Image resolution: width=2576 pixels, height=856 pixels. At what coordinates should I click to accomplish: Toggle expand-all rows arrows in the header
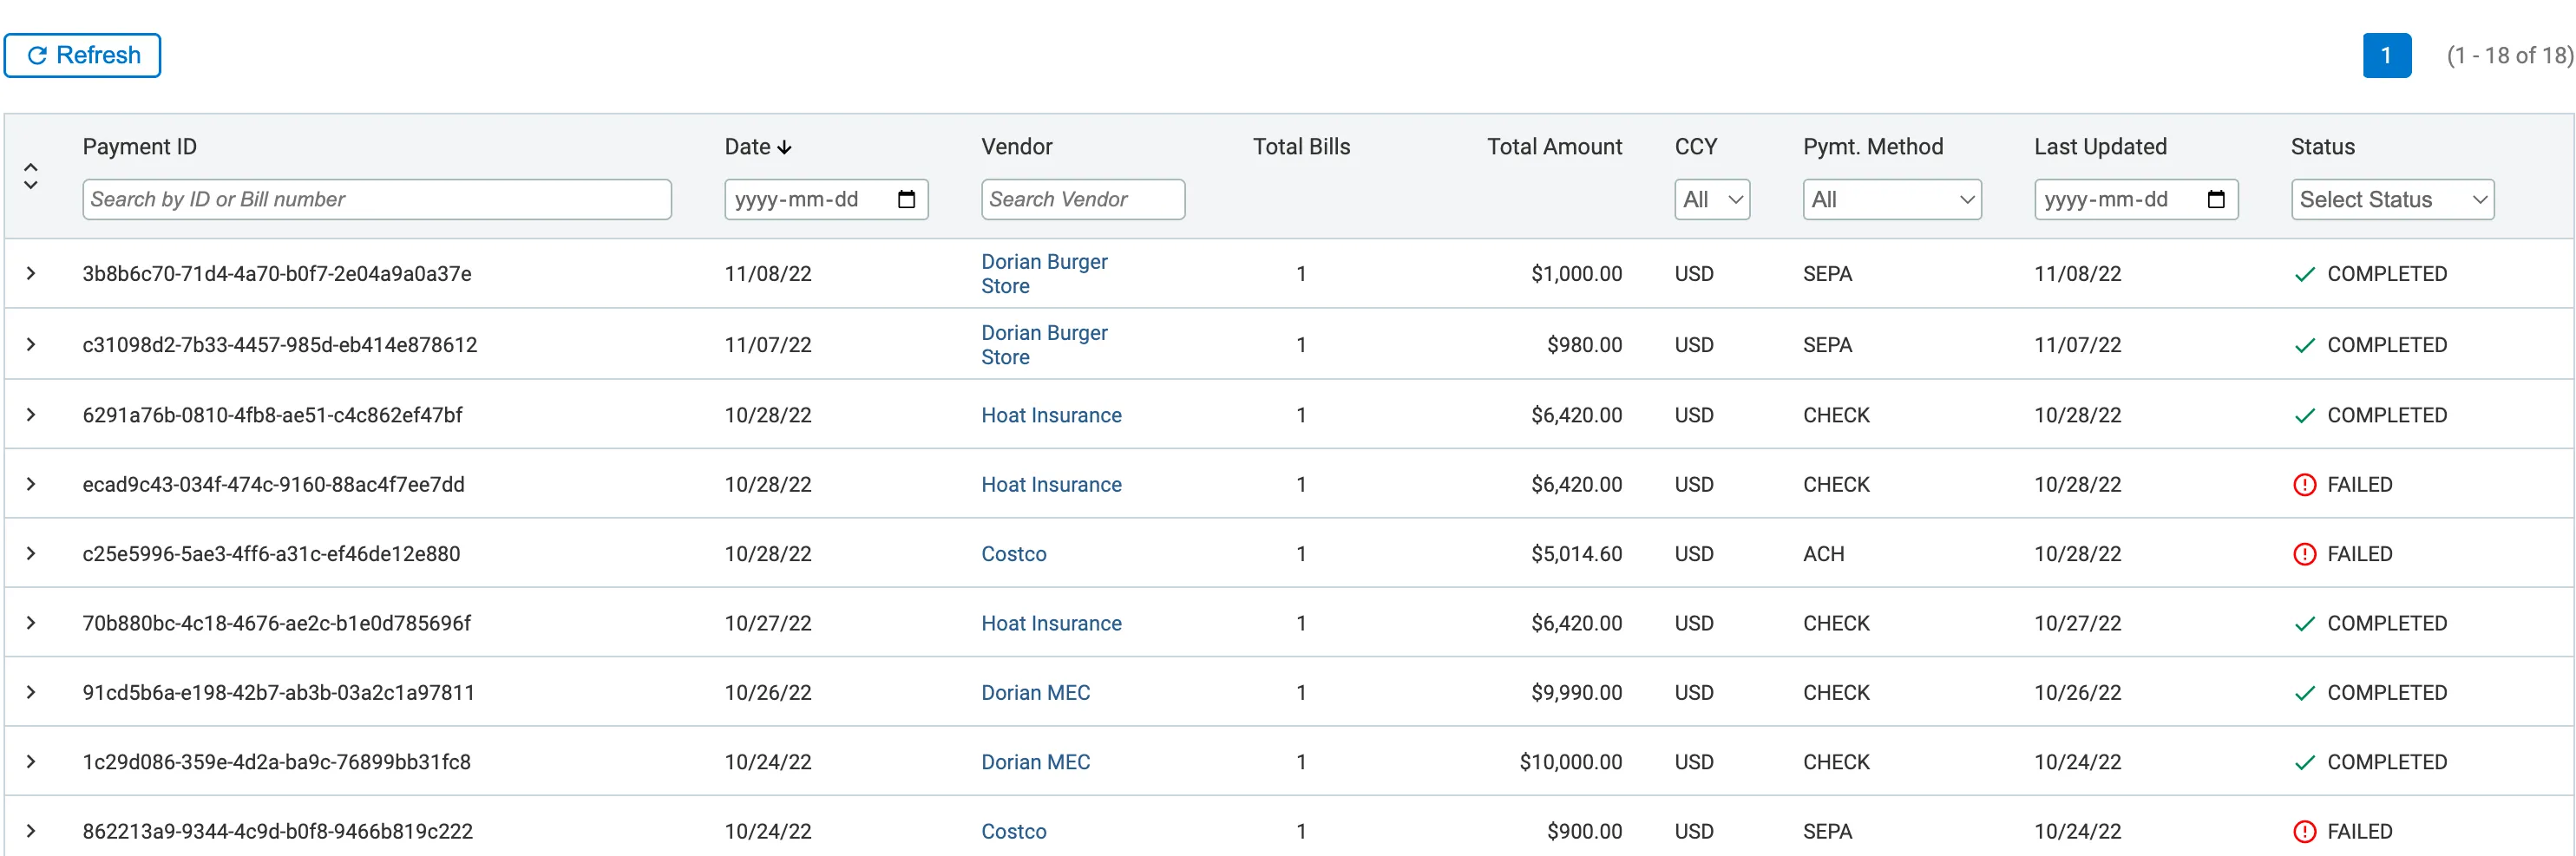click(31, 176)
